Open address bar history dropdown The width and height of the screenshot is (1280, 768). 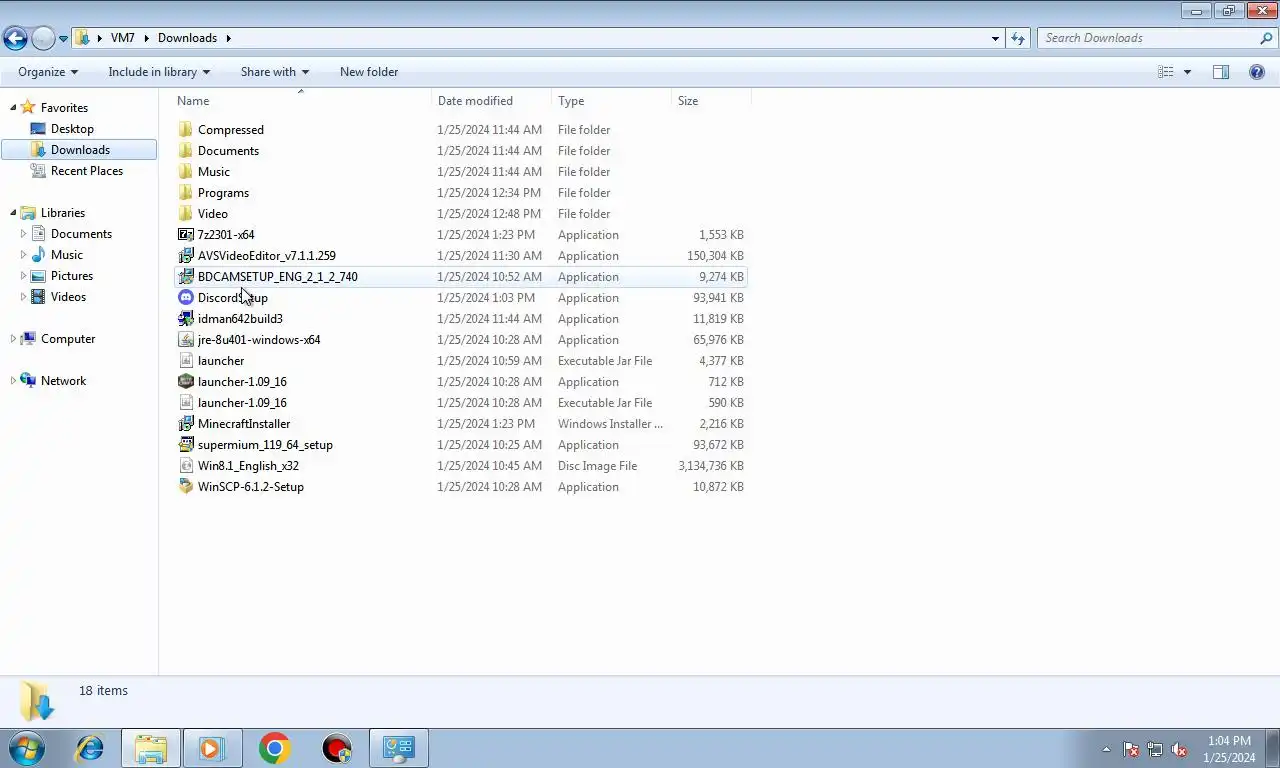995,38
